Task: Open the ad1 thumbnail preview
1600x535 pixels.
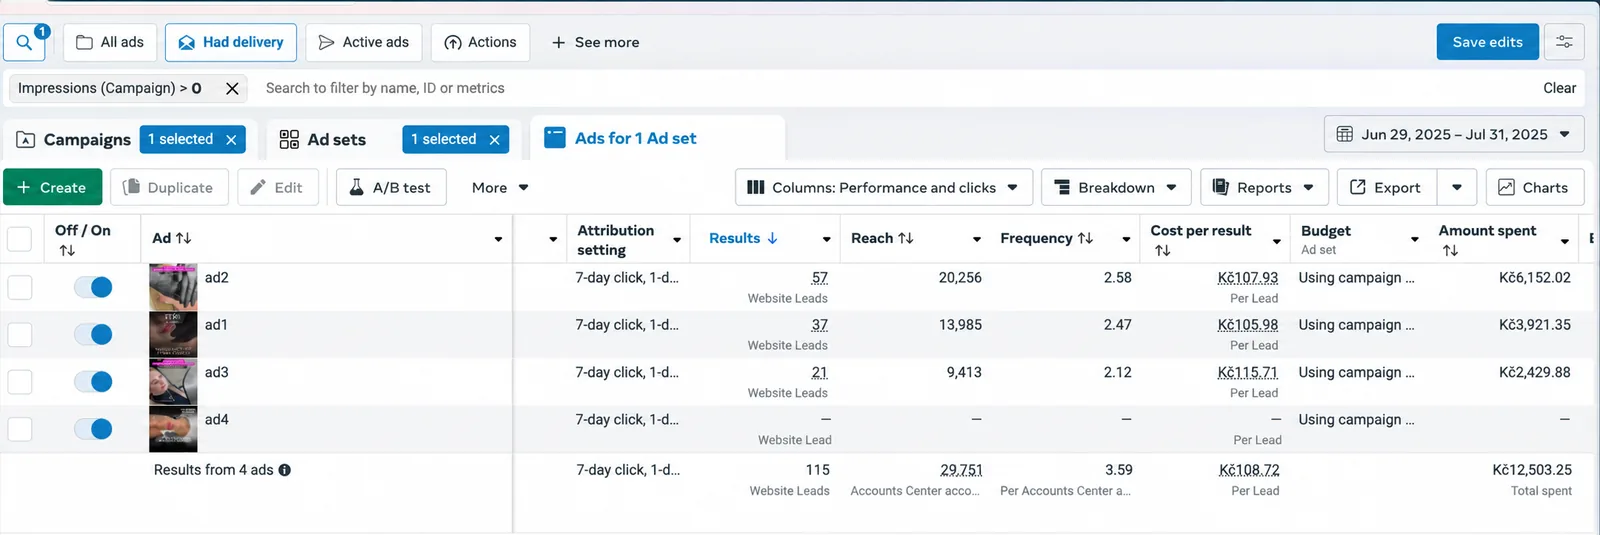Action: 173,334
